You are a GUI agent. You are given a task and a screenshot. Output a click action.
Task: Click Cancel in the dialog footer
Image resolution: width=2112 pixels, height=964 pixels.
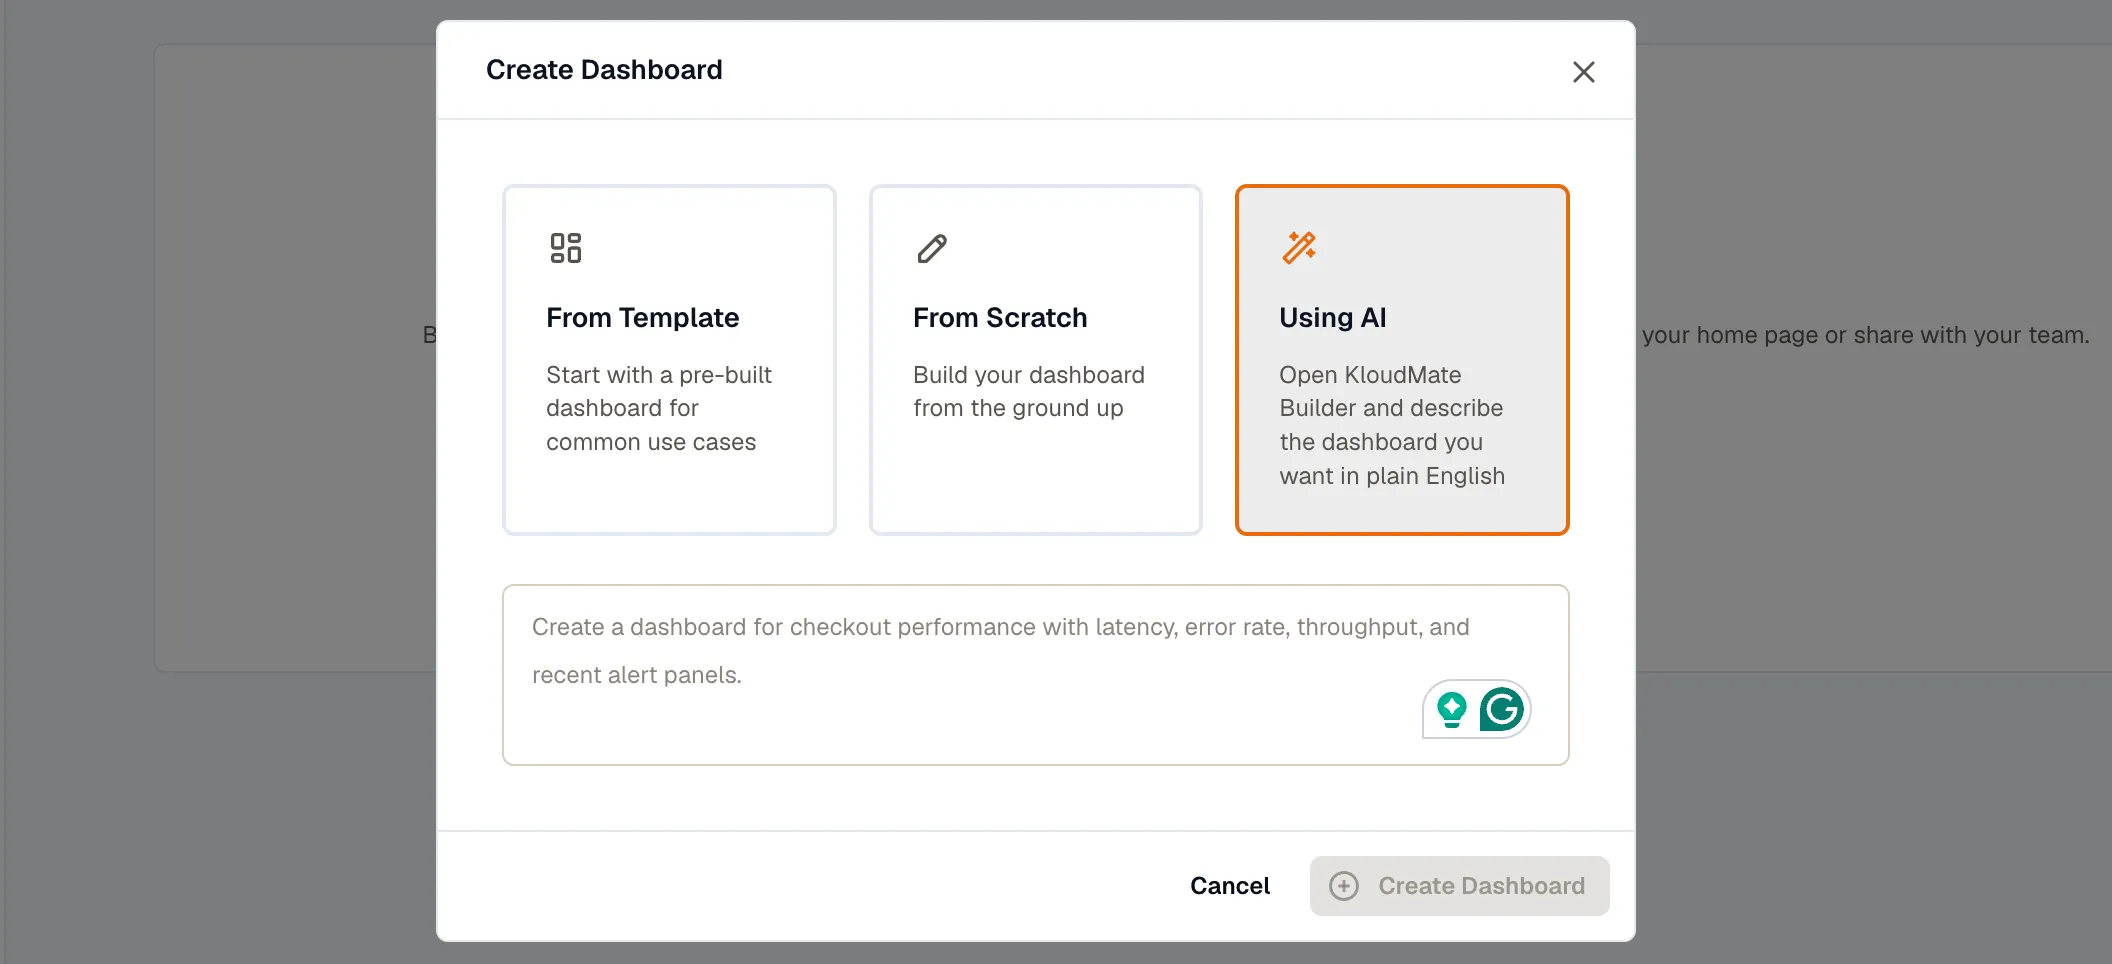[1230, 886]
